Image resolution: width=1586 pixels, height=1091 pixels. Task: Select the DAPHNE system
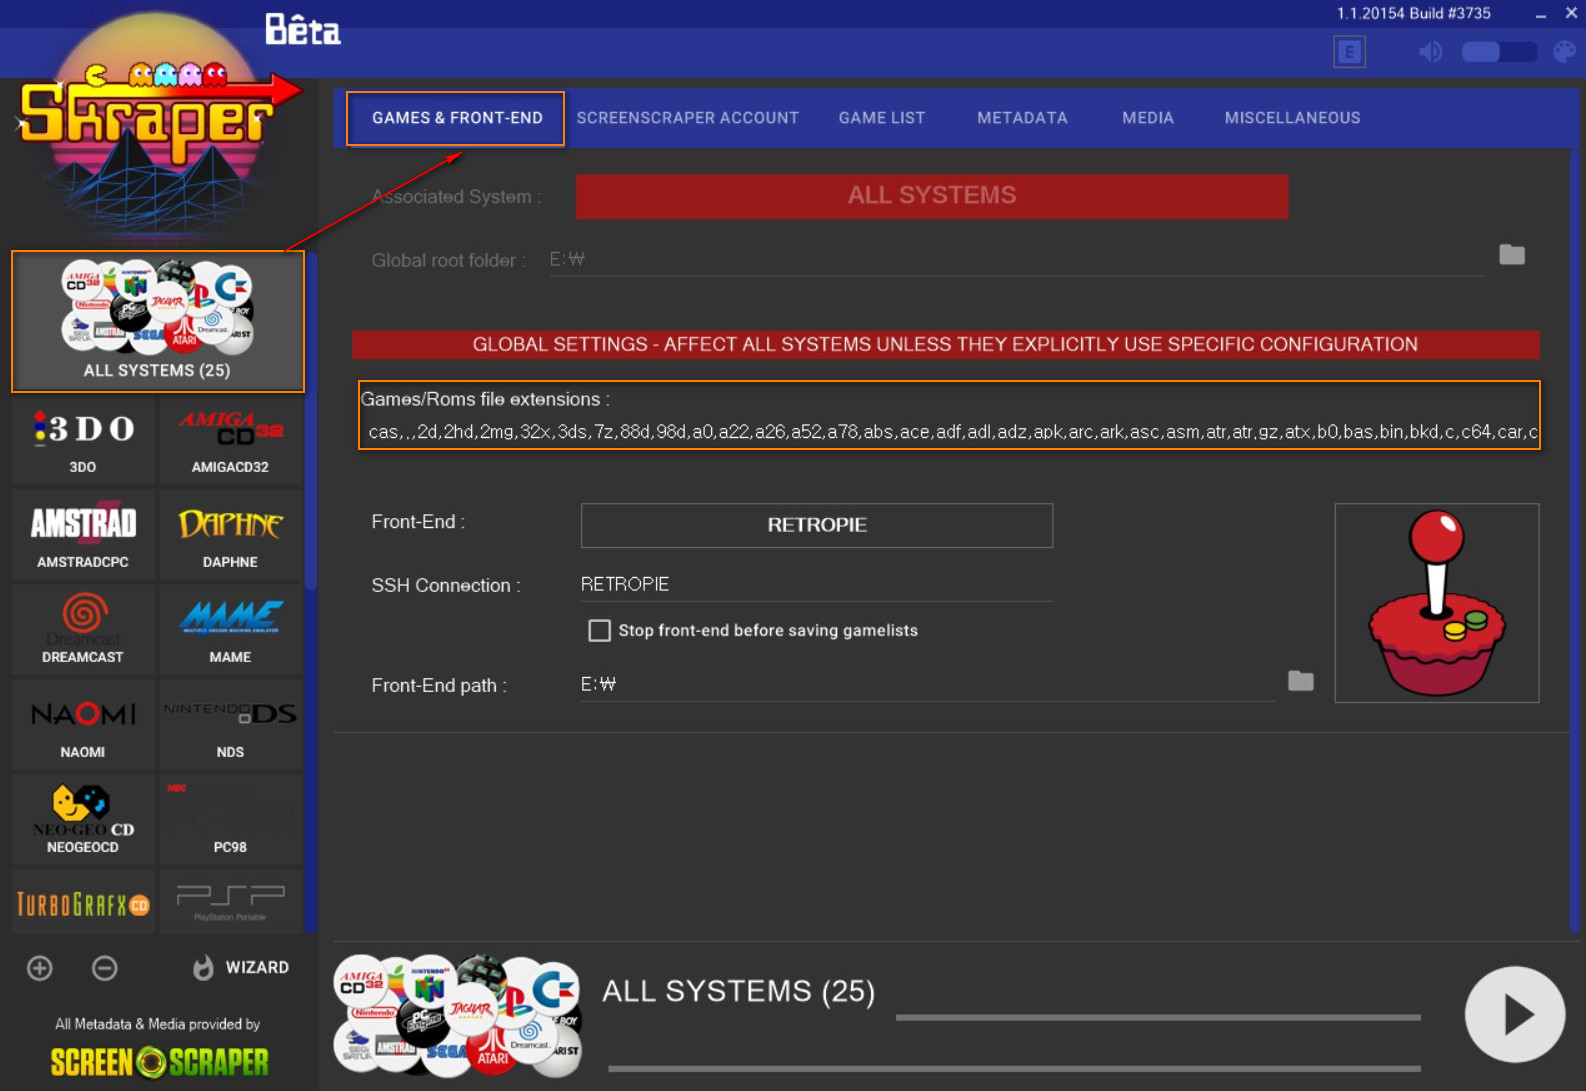(230, 536)
